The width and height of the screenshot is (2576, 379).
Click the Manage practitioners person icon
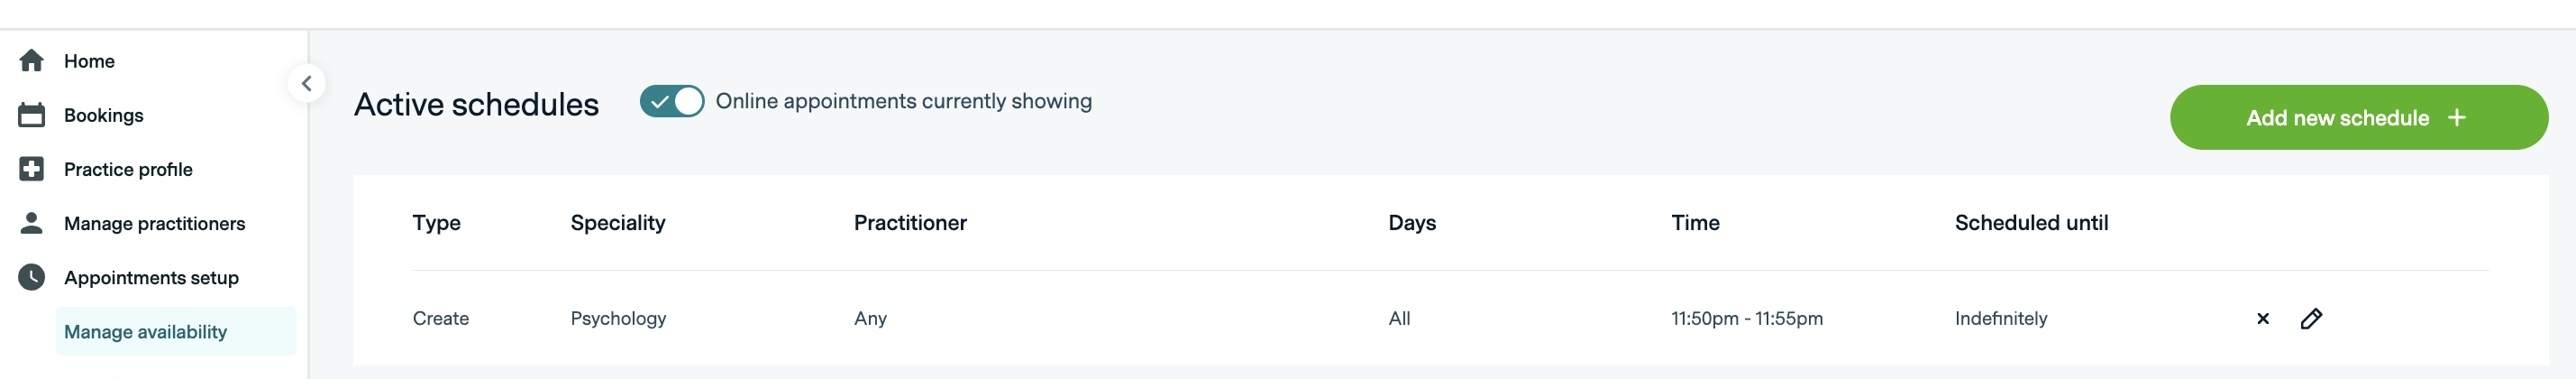coord(31,223)
